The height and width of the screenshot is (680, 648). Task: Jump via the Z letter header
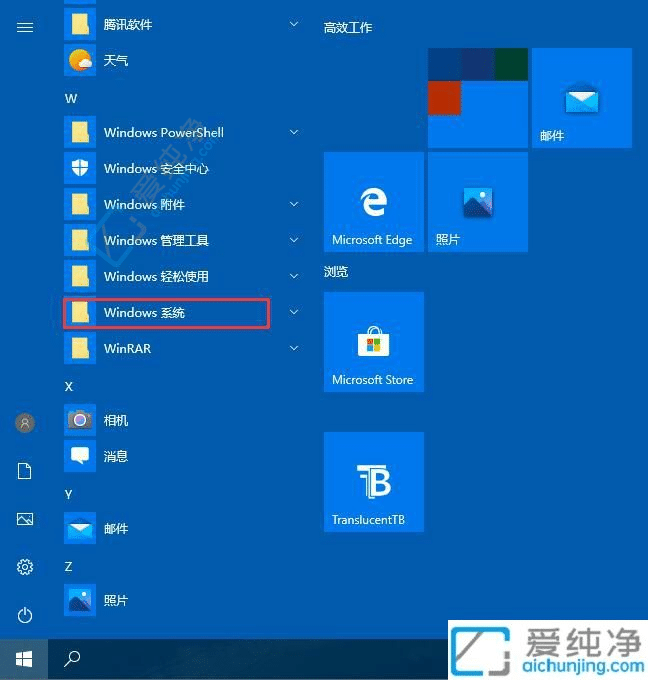(x=68, y=566)
